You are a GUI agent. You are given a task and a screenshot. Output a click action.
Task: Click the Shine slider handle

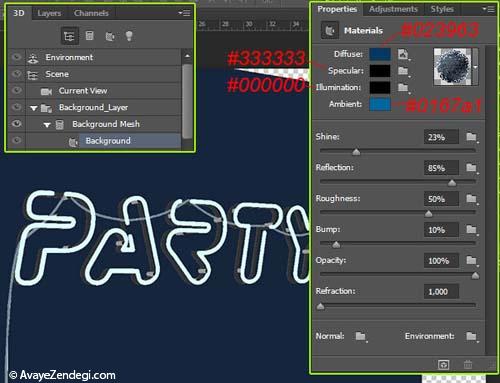tap(356, 152)
